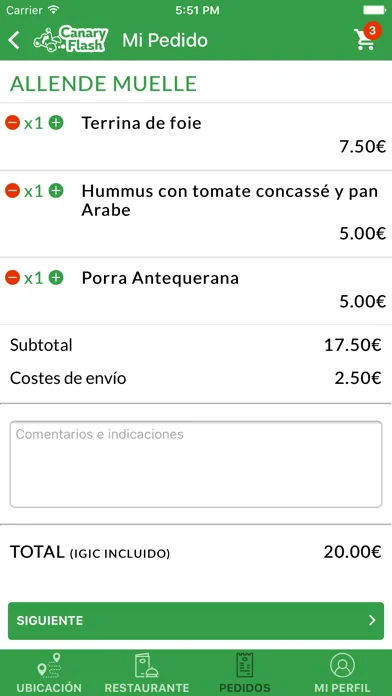Open the shopping cart with 3 items
Image resolution: width=392 pixels, height=696 pixels.
368,37
